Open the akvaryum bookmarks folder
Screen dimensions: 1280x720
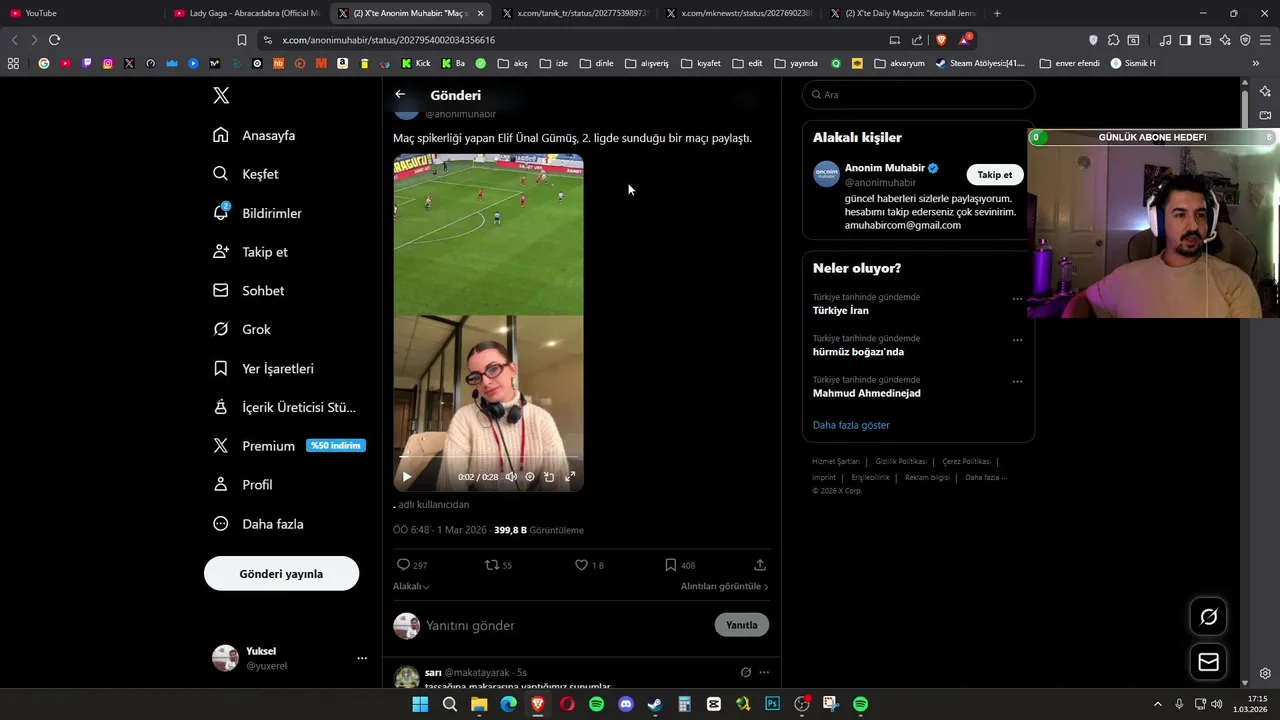click(899, 63)
